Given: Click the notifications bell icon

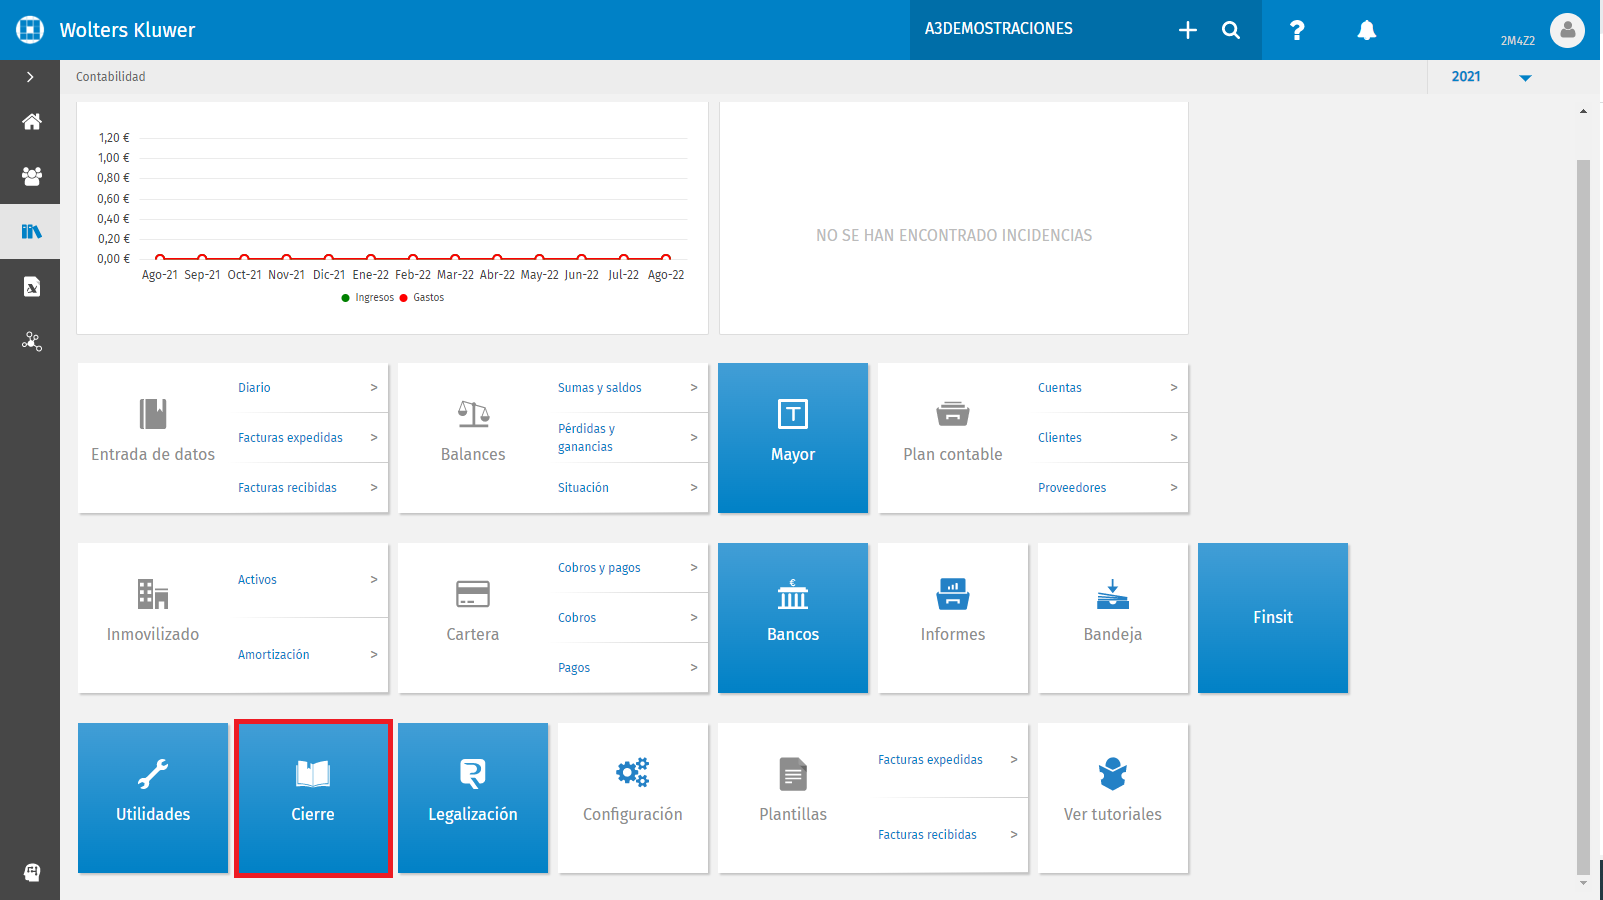Looking at the screenshot, I should (x=1366, y=30).
